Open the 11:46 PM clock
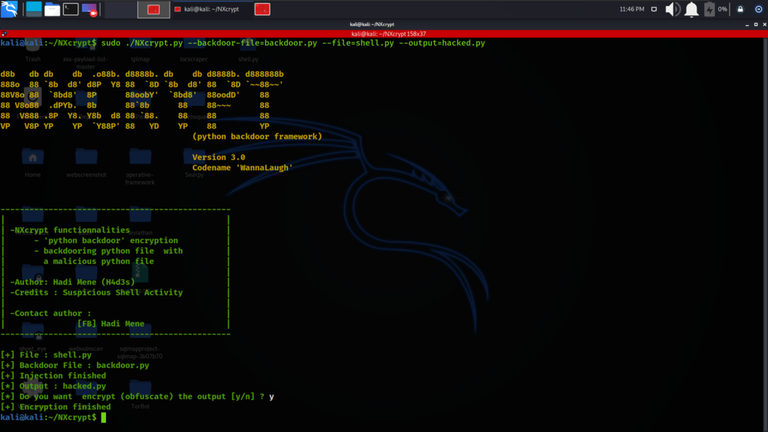This screenshot has height=432, width=768. click(x=632, y=9)
